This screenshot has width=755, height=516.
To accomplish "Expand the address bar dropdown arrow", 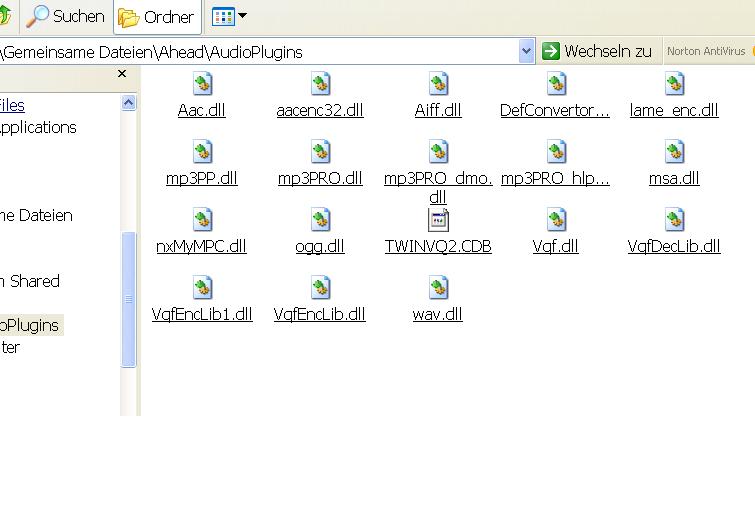I will point(526,51).
